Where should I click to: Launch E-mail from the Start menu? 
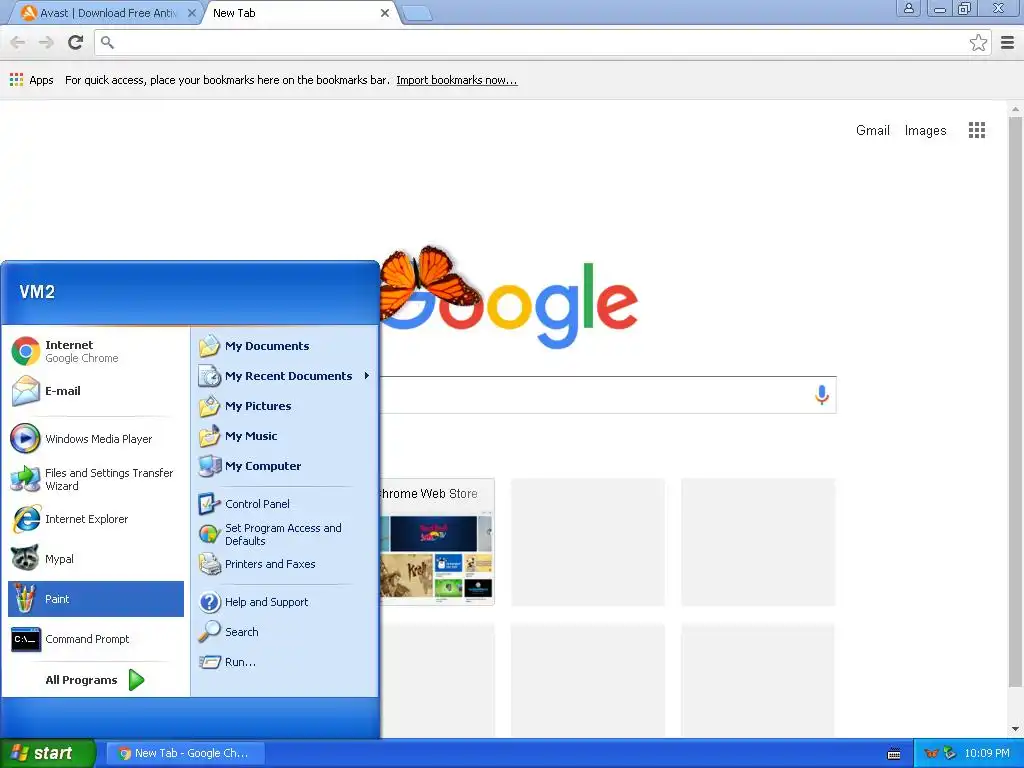(96, 391)
